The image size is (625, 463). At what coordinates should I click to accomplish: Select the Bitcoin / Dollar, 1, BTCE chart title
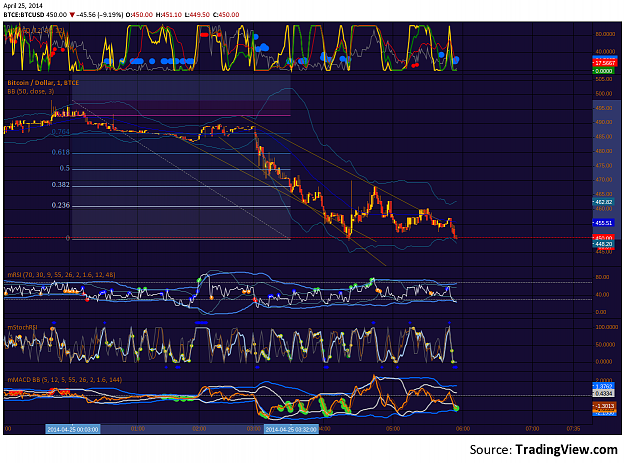(43, 83)
